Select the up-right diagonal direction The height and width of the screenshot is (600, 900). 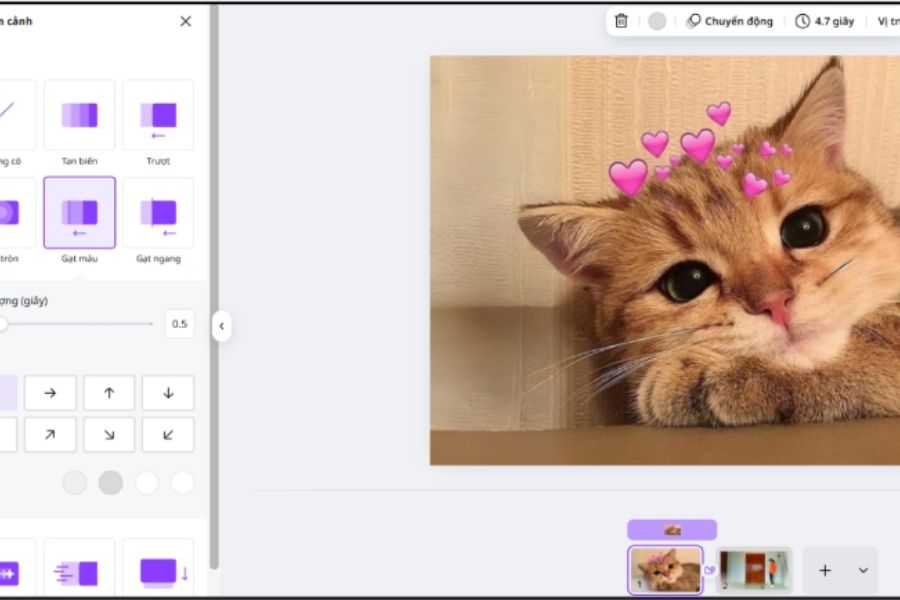pyautogui.click(x=50, y=434)
